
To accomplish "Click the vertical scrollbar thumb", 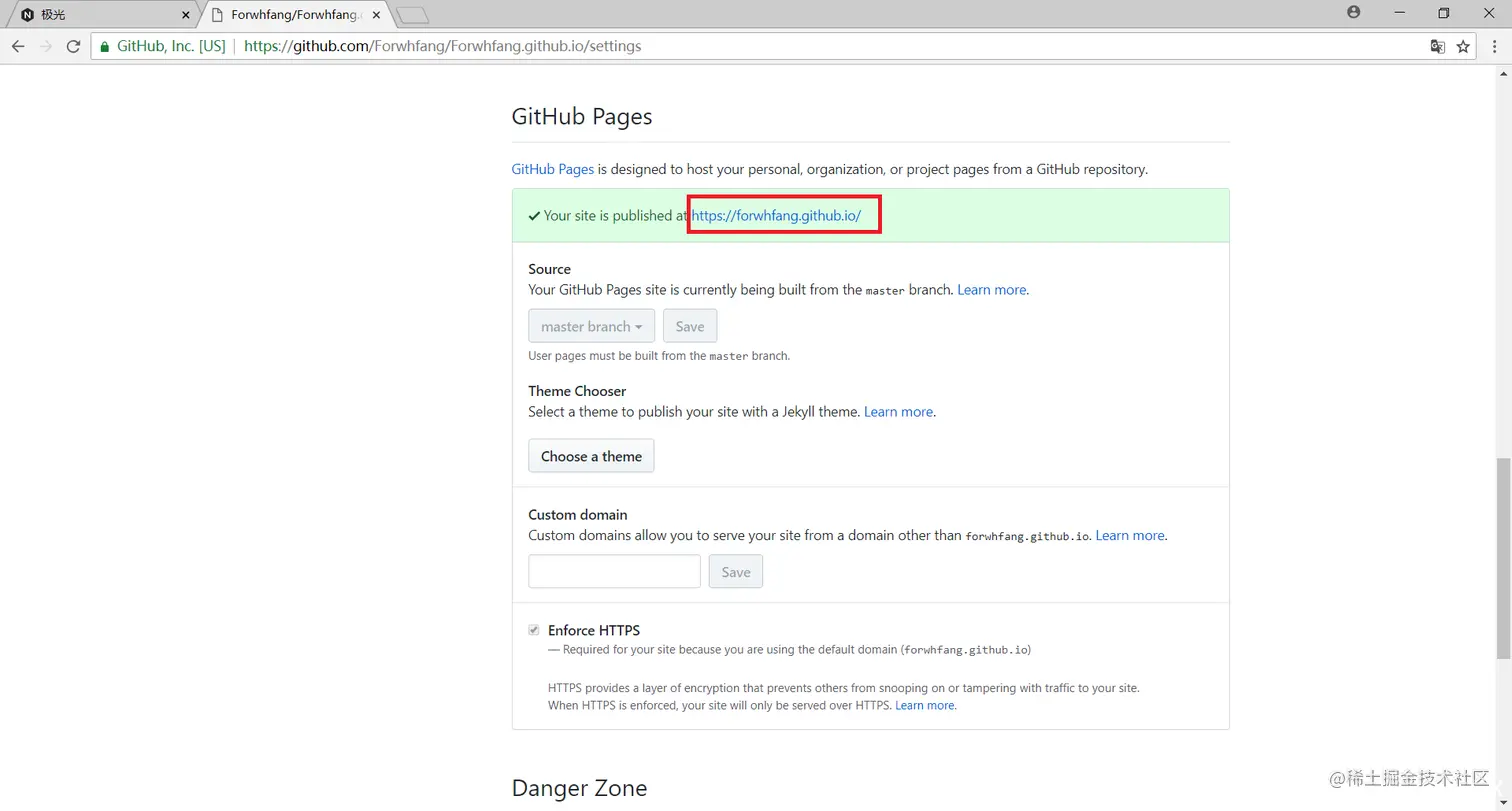I will [1503, 558].
